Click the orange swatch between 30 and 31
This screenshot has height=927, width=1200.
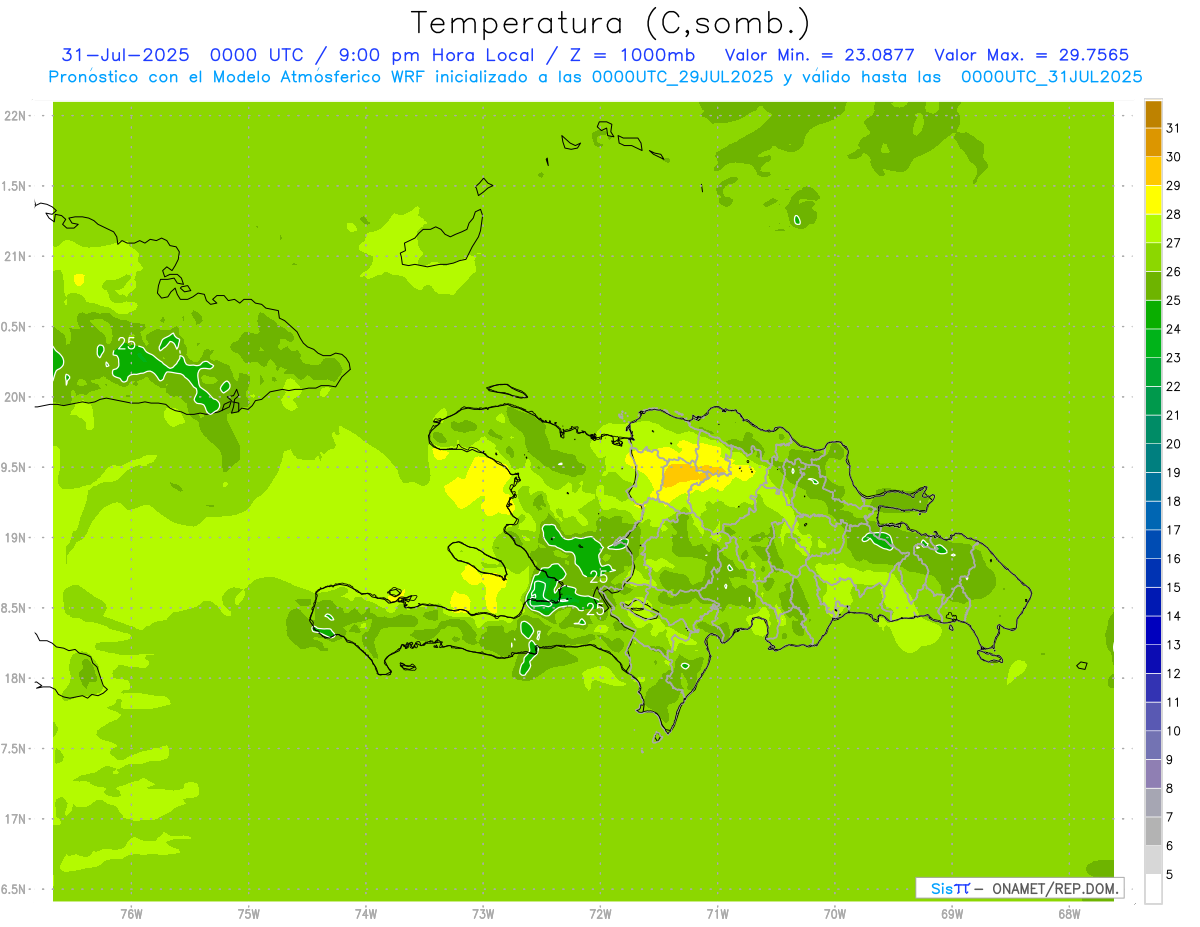click(x=1153, y=142)
